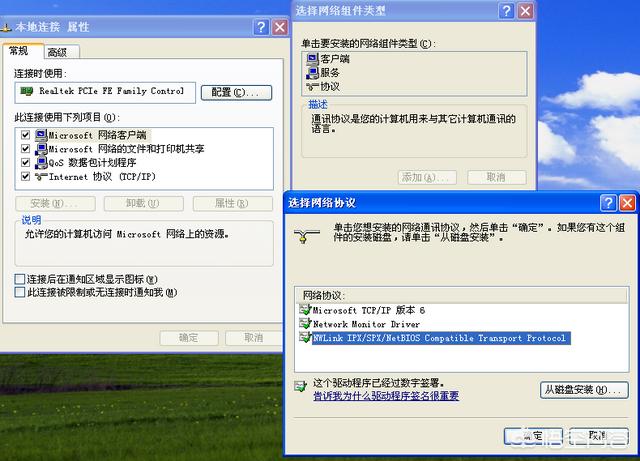Close the 选择网络组件类型 window
The width and height of the screenshot is (640, 461).
525,11
